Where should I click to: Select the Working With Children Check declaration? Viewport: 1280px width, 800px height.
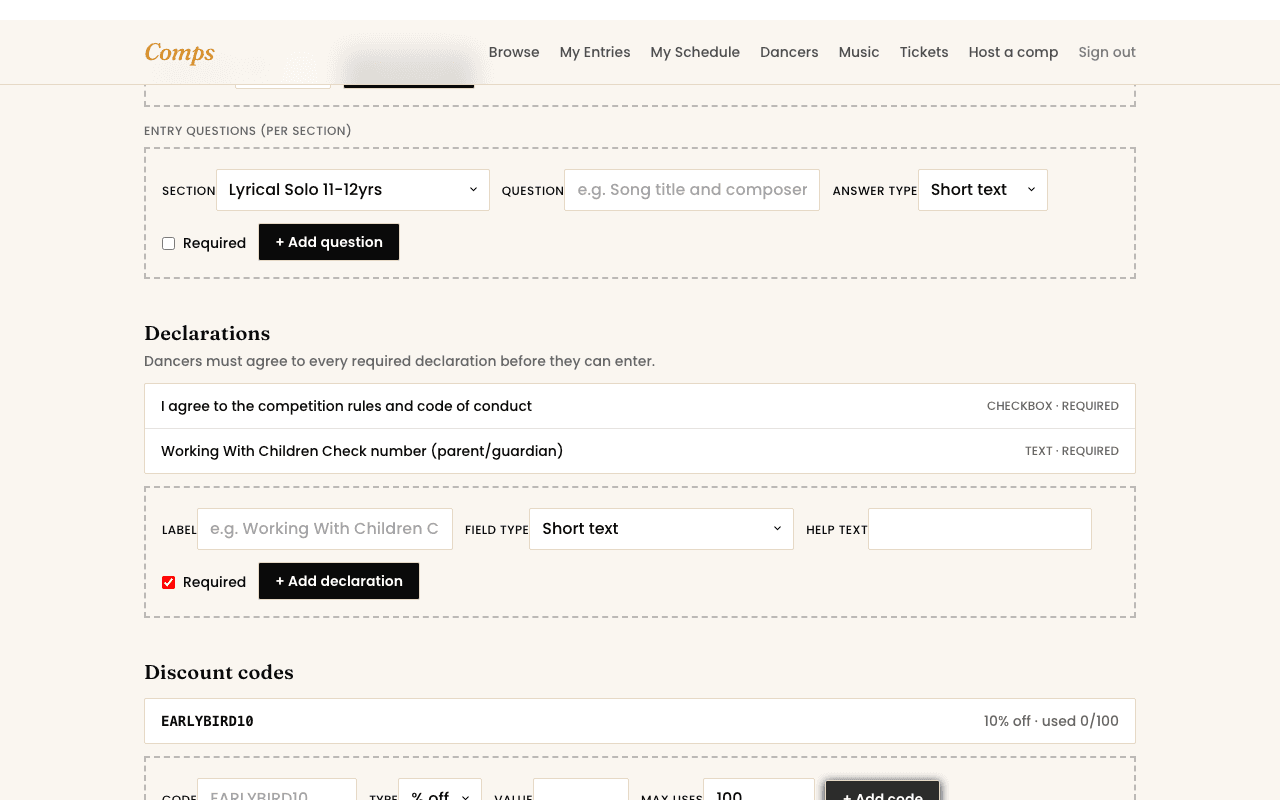[x=640, y=451]
